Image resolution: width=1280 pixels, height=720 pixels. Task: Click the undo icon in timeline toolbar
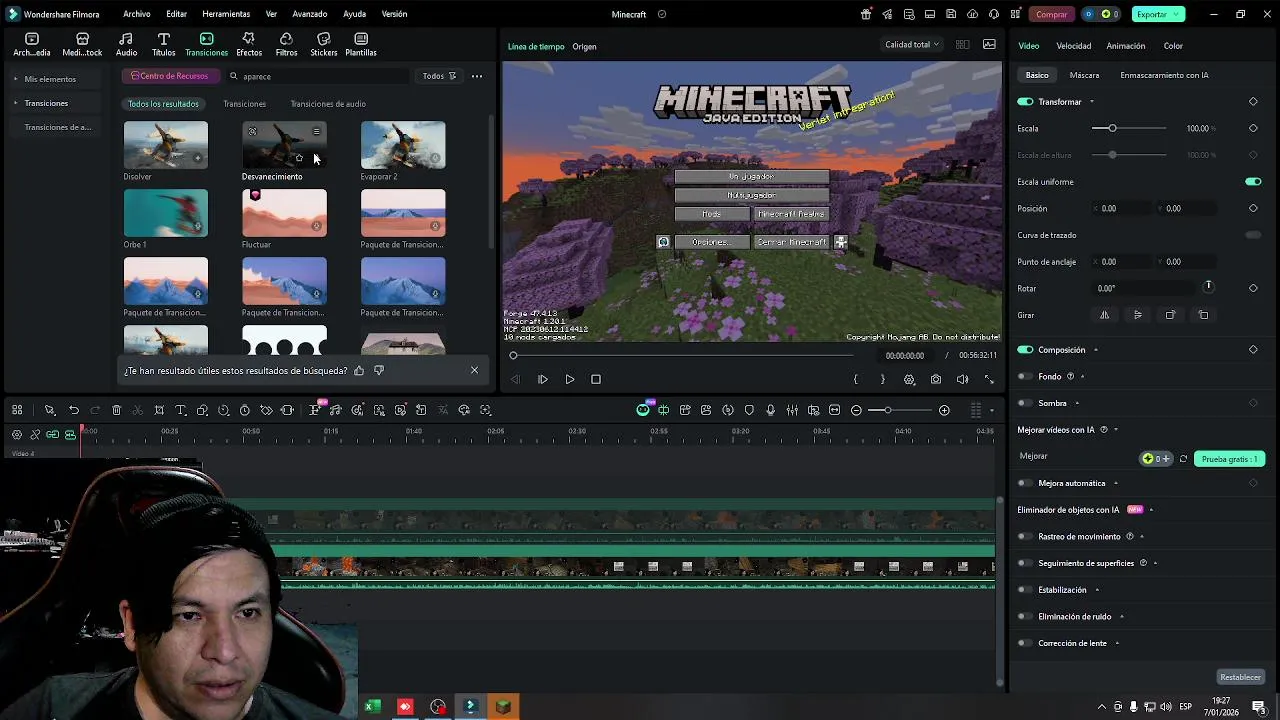tap(74, 410)
